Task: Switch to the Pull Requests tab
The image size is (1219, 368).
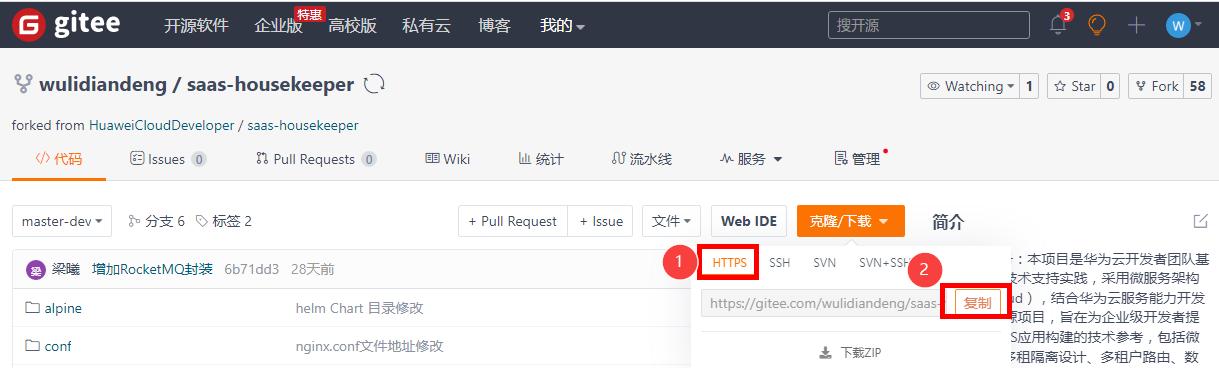Action: pyautogui.click(x=316, y=158)
